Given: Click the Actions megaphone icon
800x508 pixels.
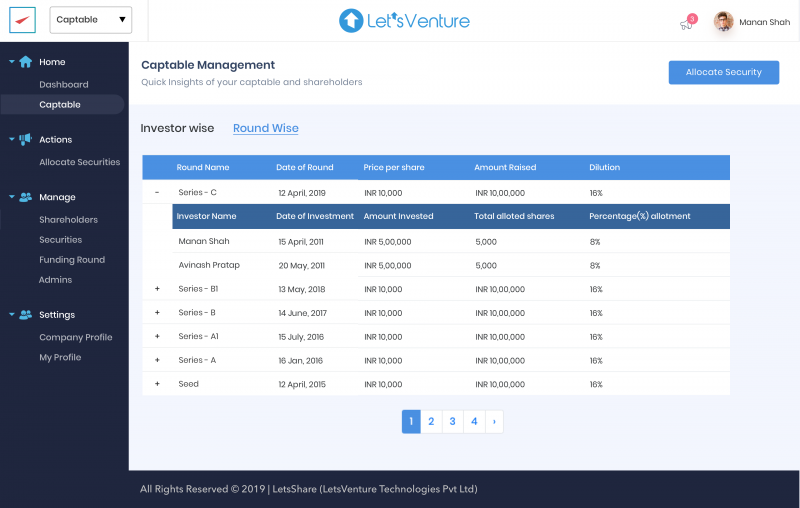Looking at the screenshot, I should tap(26, 139).
